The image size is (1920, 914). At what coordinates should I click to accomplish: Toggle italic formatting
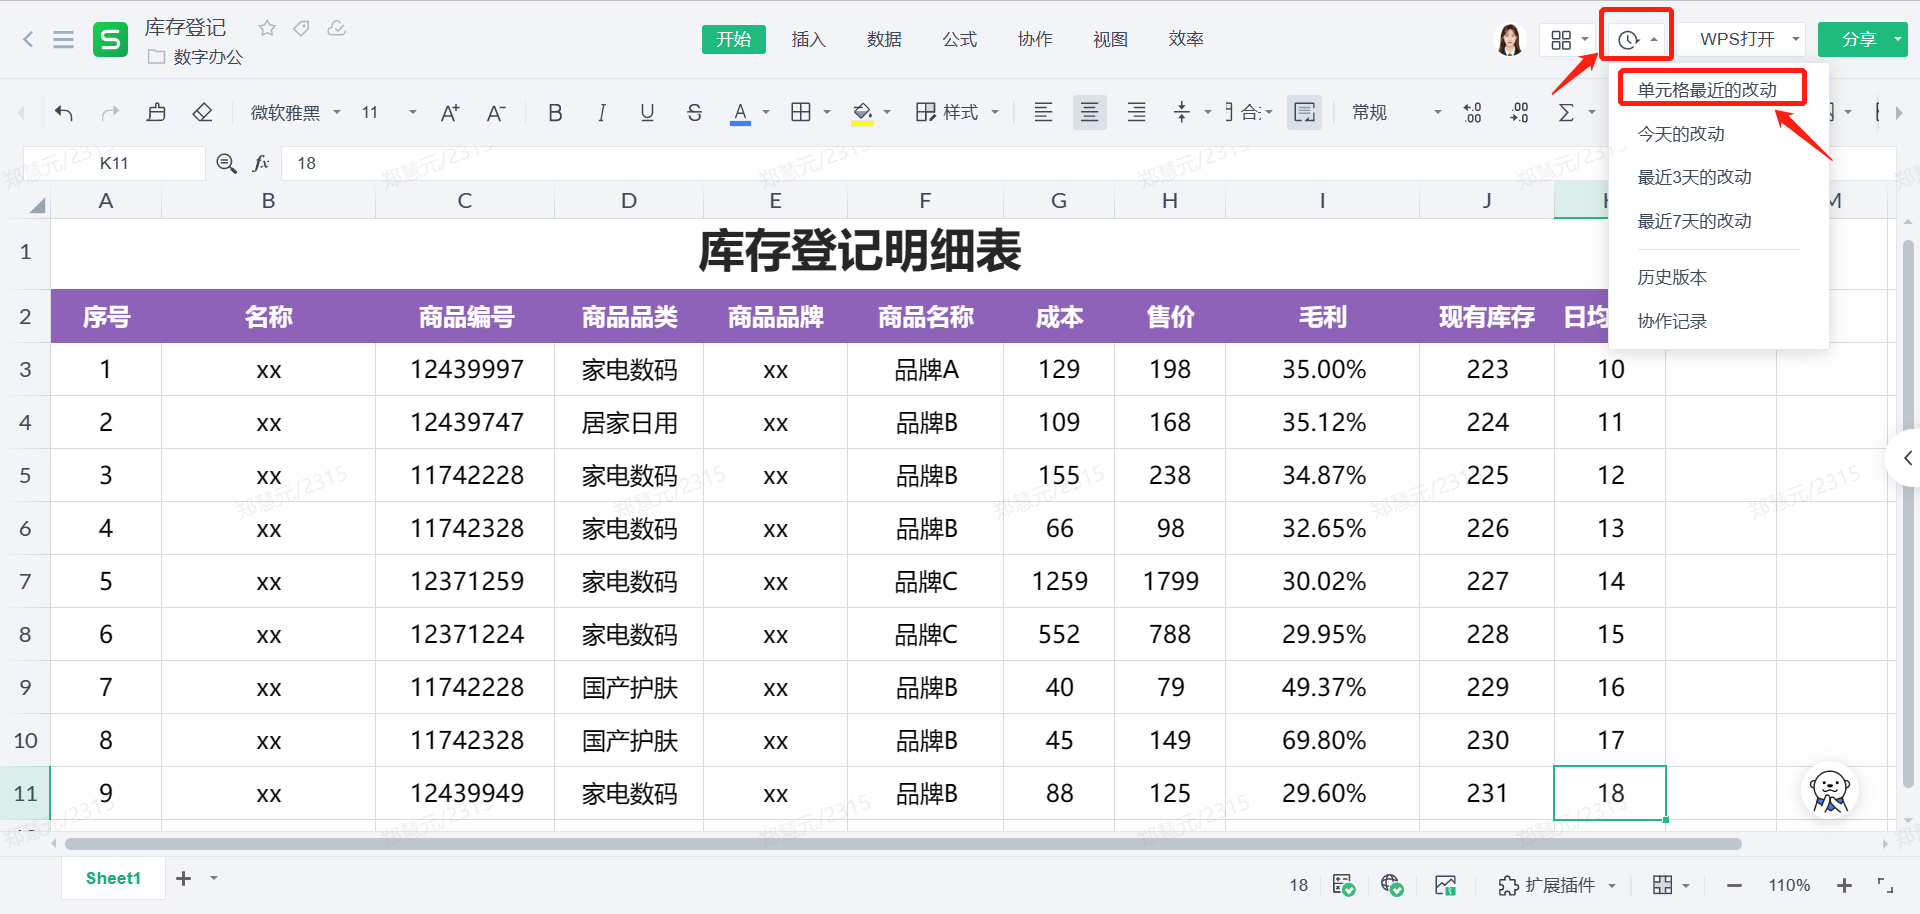tap(601, 113)
